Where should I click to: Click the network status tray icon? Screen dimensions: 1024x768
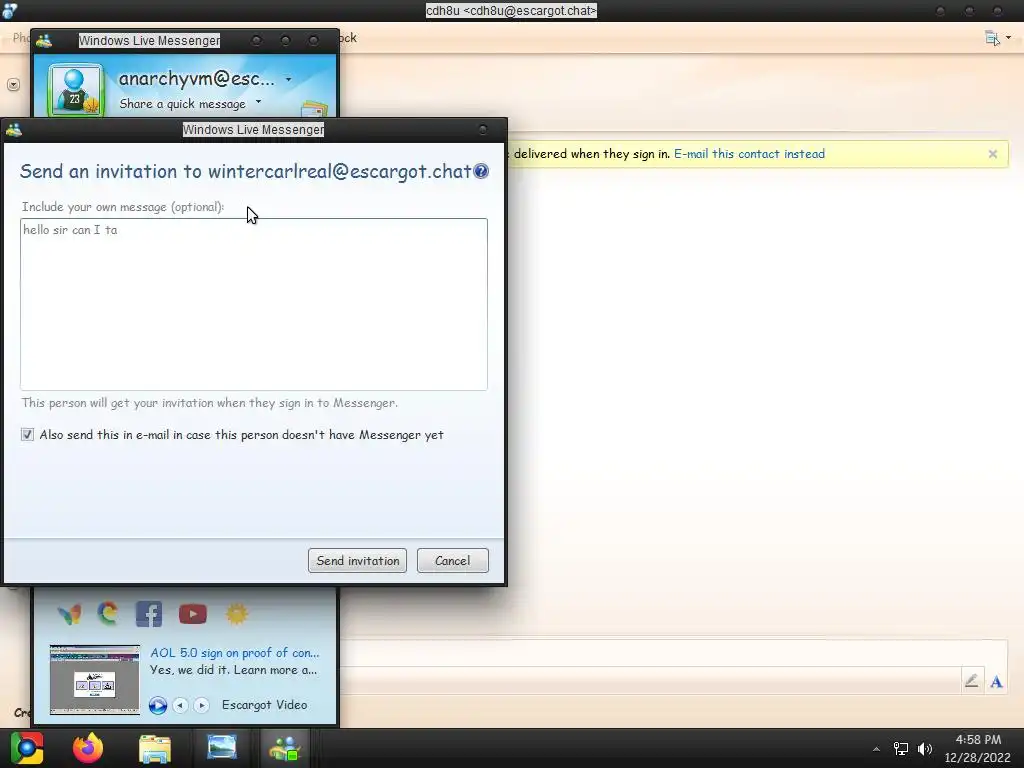coord(901,749)
